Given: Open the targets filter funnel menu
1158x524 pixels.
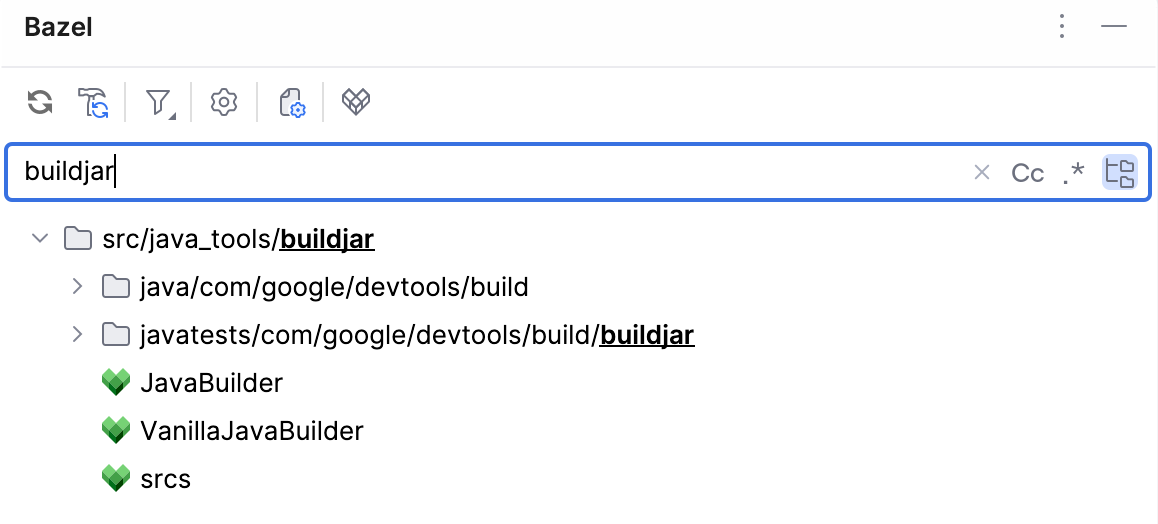Looking at the screenshot, I should point(159,102).
